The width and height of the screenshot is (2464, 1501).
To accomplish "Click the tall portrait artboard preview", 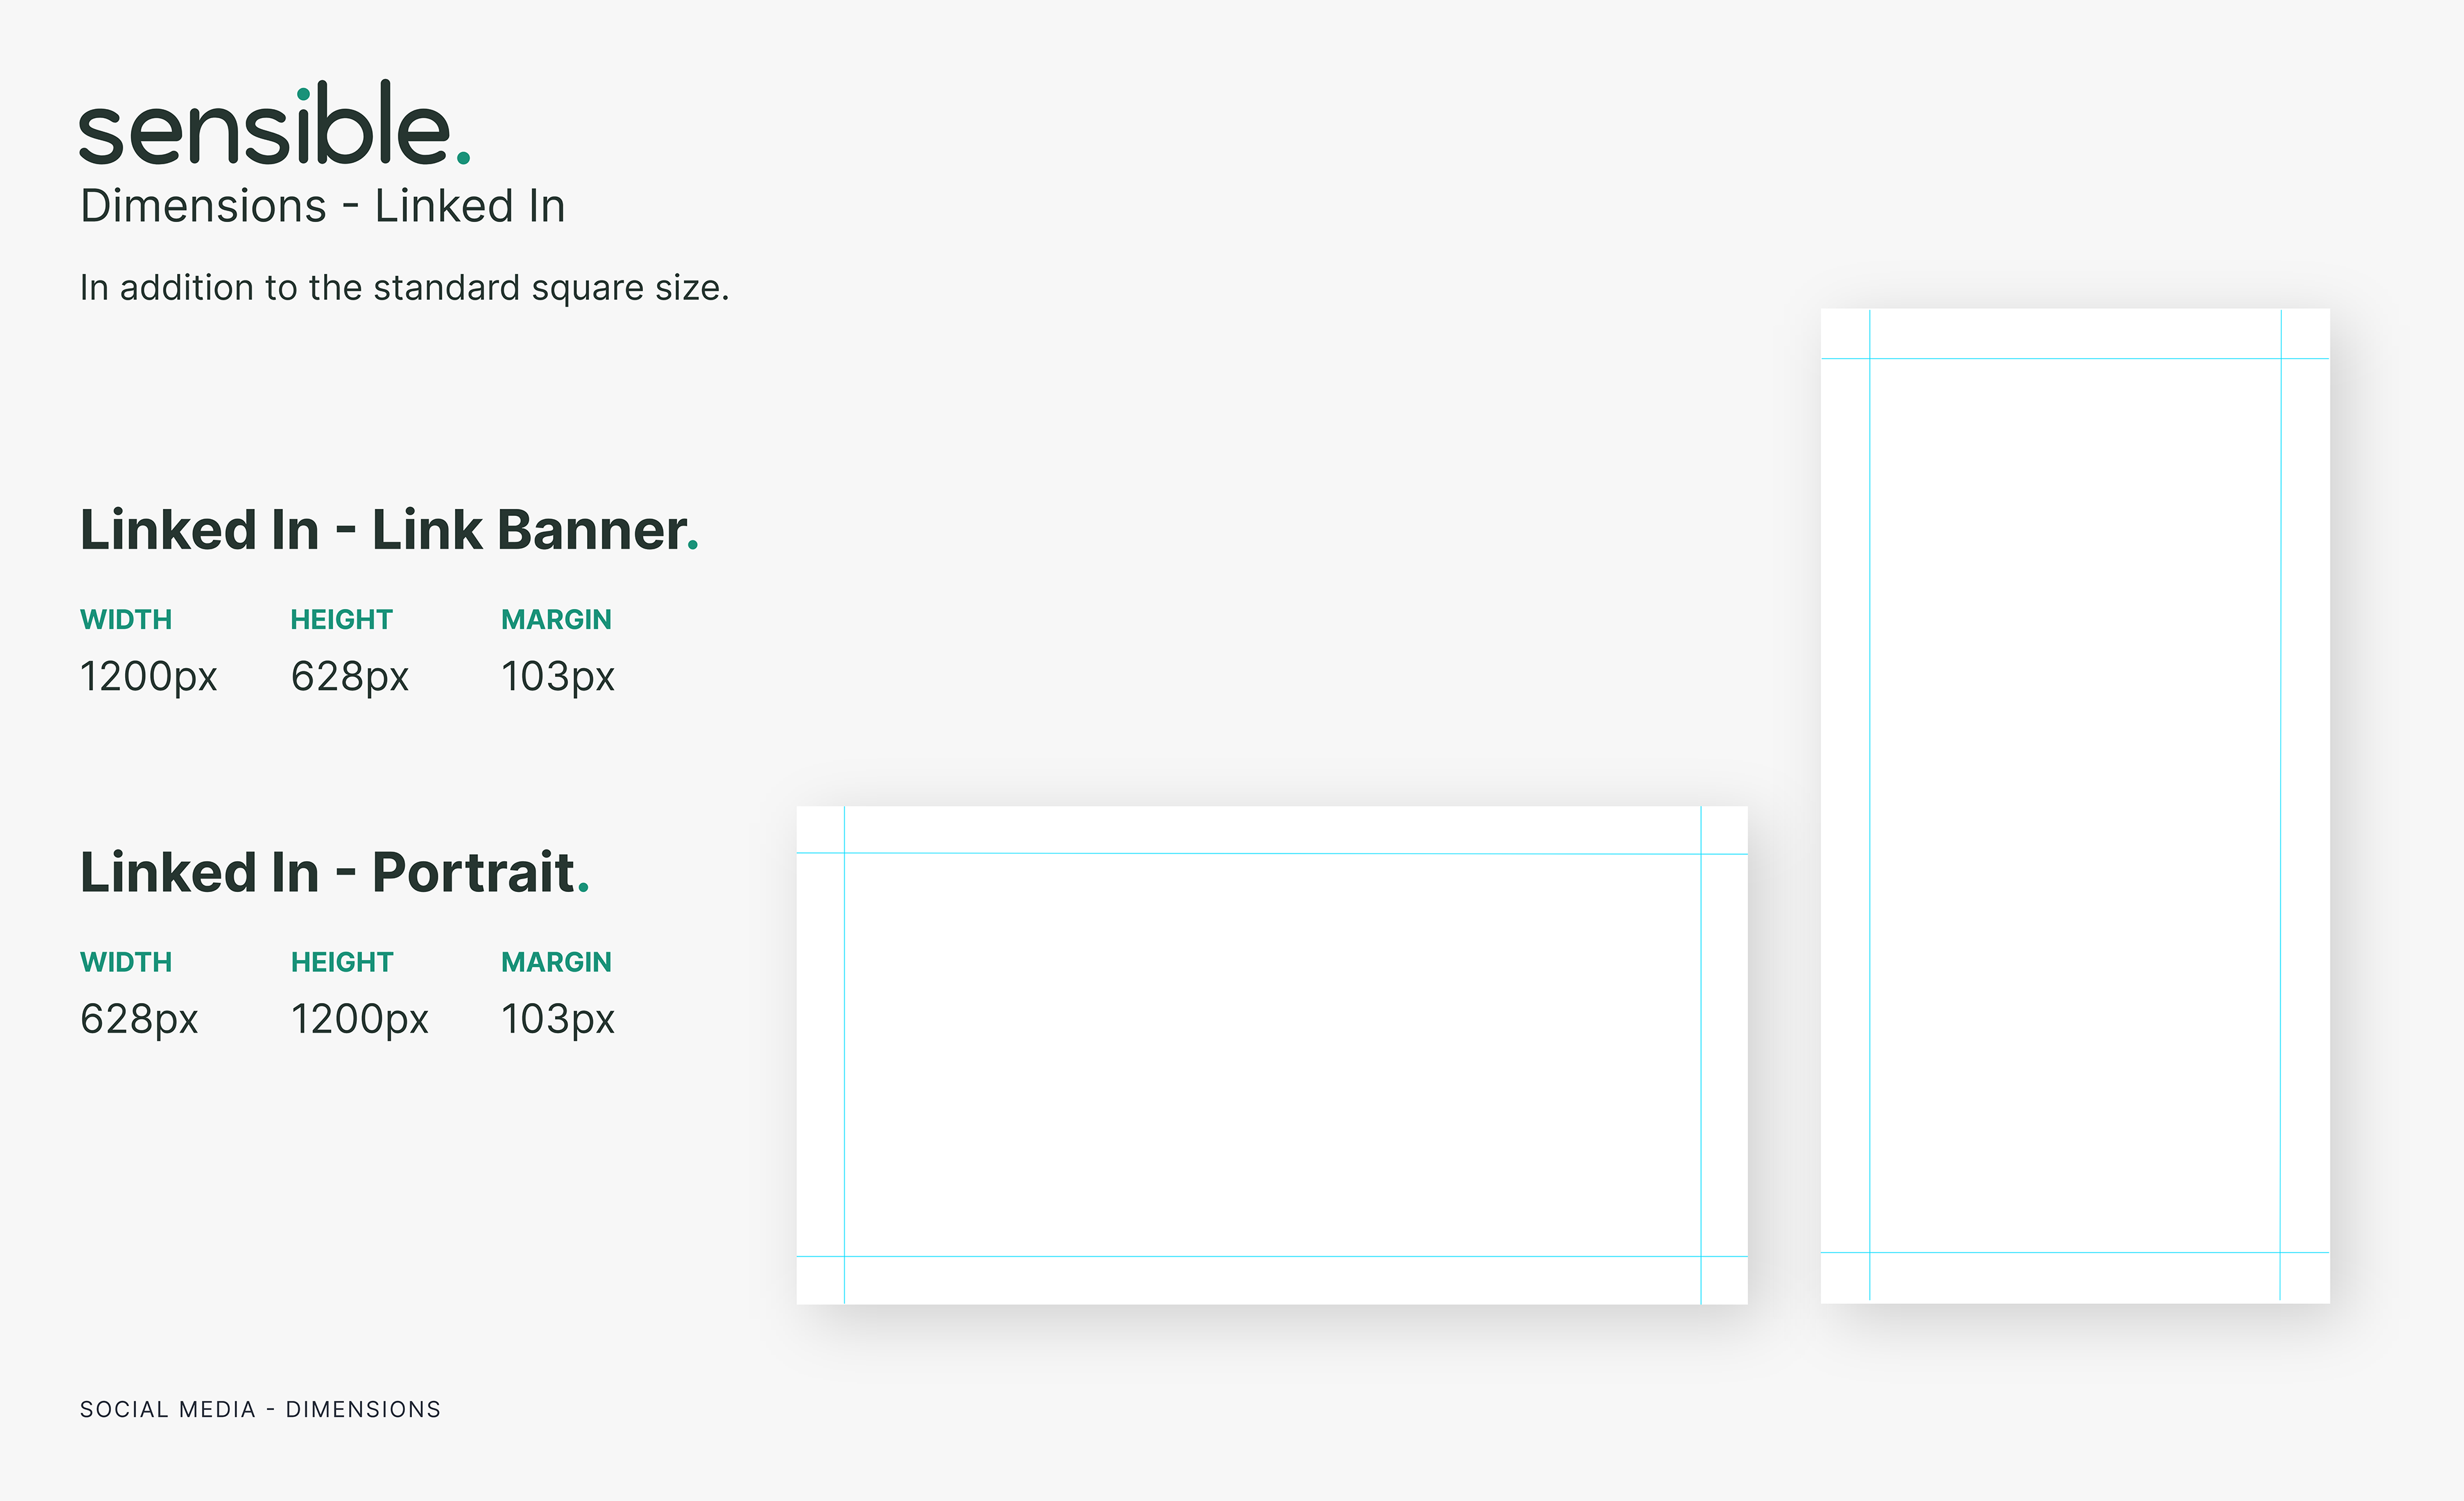I will click(2074, 805).
